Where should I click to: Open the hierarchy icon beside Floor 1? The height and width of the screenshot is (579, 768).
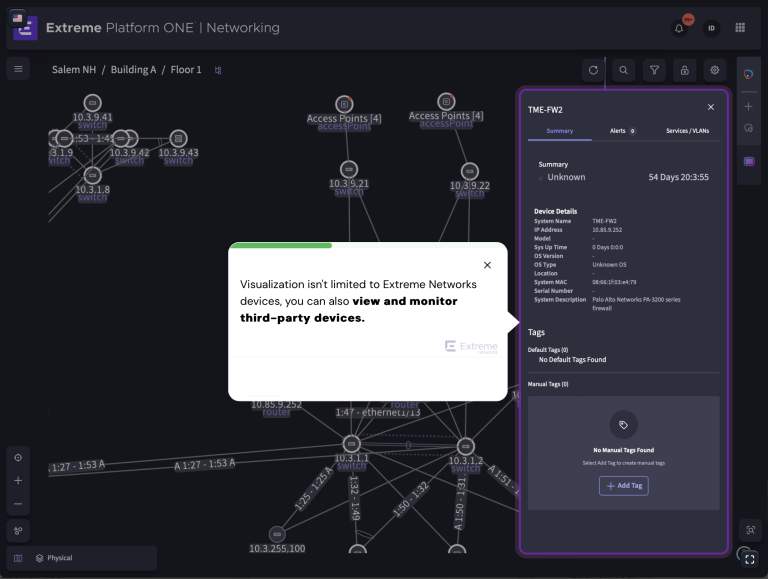coord(218,70)
